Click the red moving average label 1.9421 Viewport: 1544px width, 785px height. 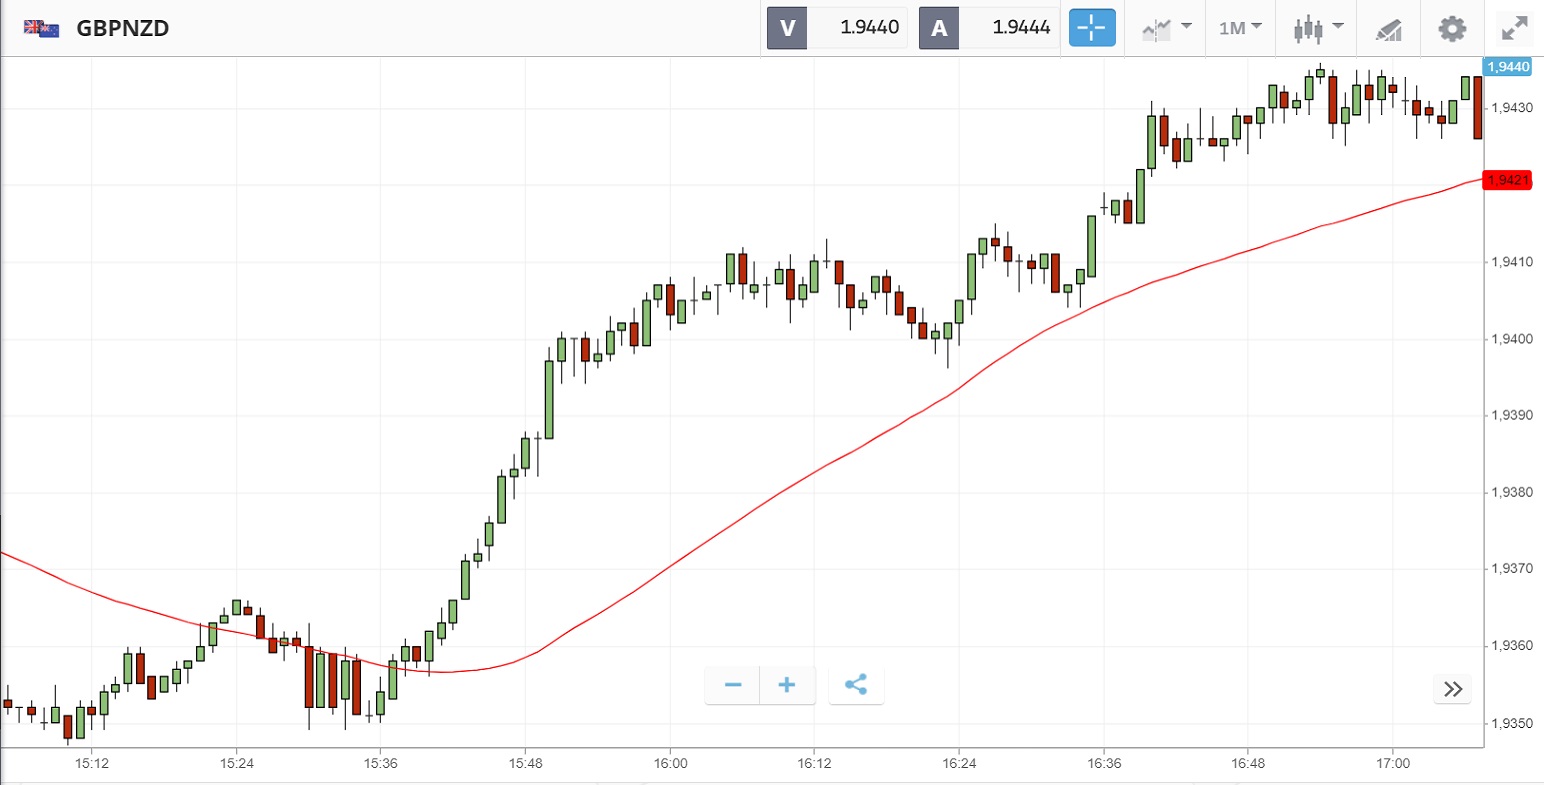(1508, 180)
